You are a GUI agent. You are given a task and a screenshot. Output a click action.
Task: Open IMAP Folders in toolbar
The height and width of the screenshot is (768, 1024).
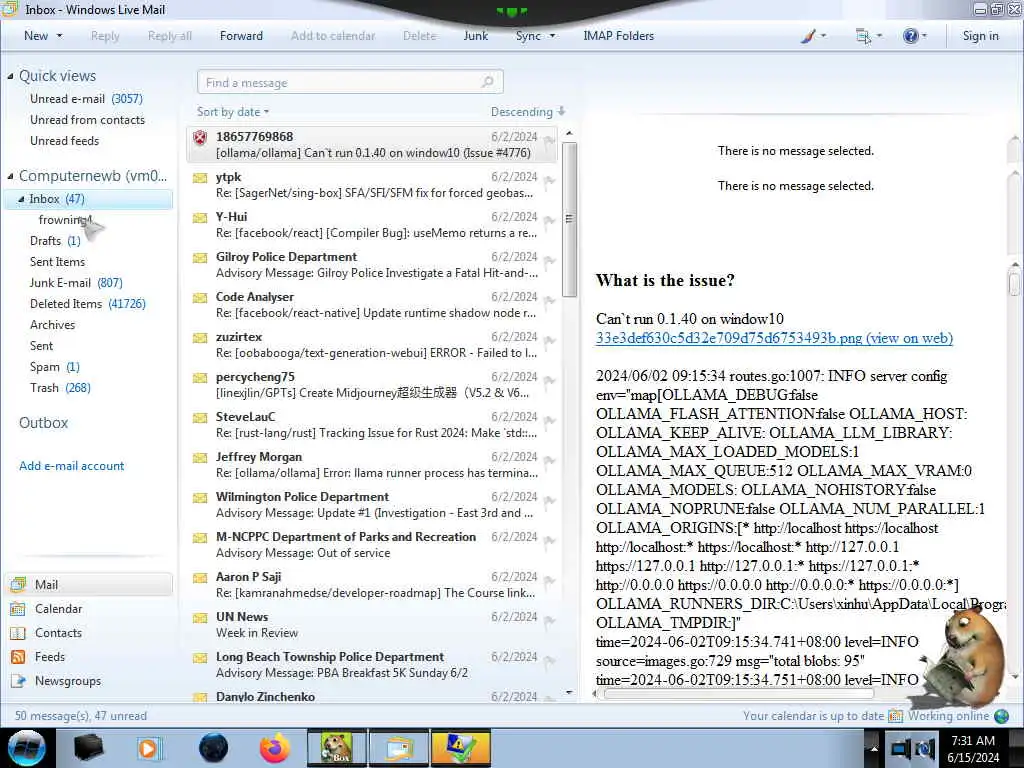pyautogui.click(x=618, y=36)
